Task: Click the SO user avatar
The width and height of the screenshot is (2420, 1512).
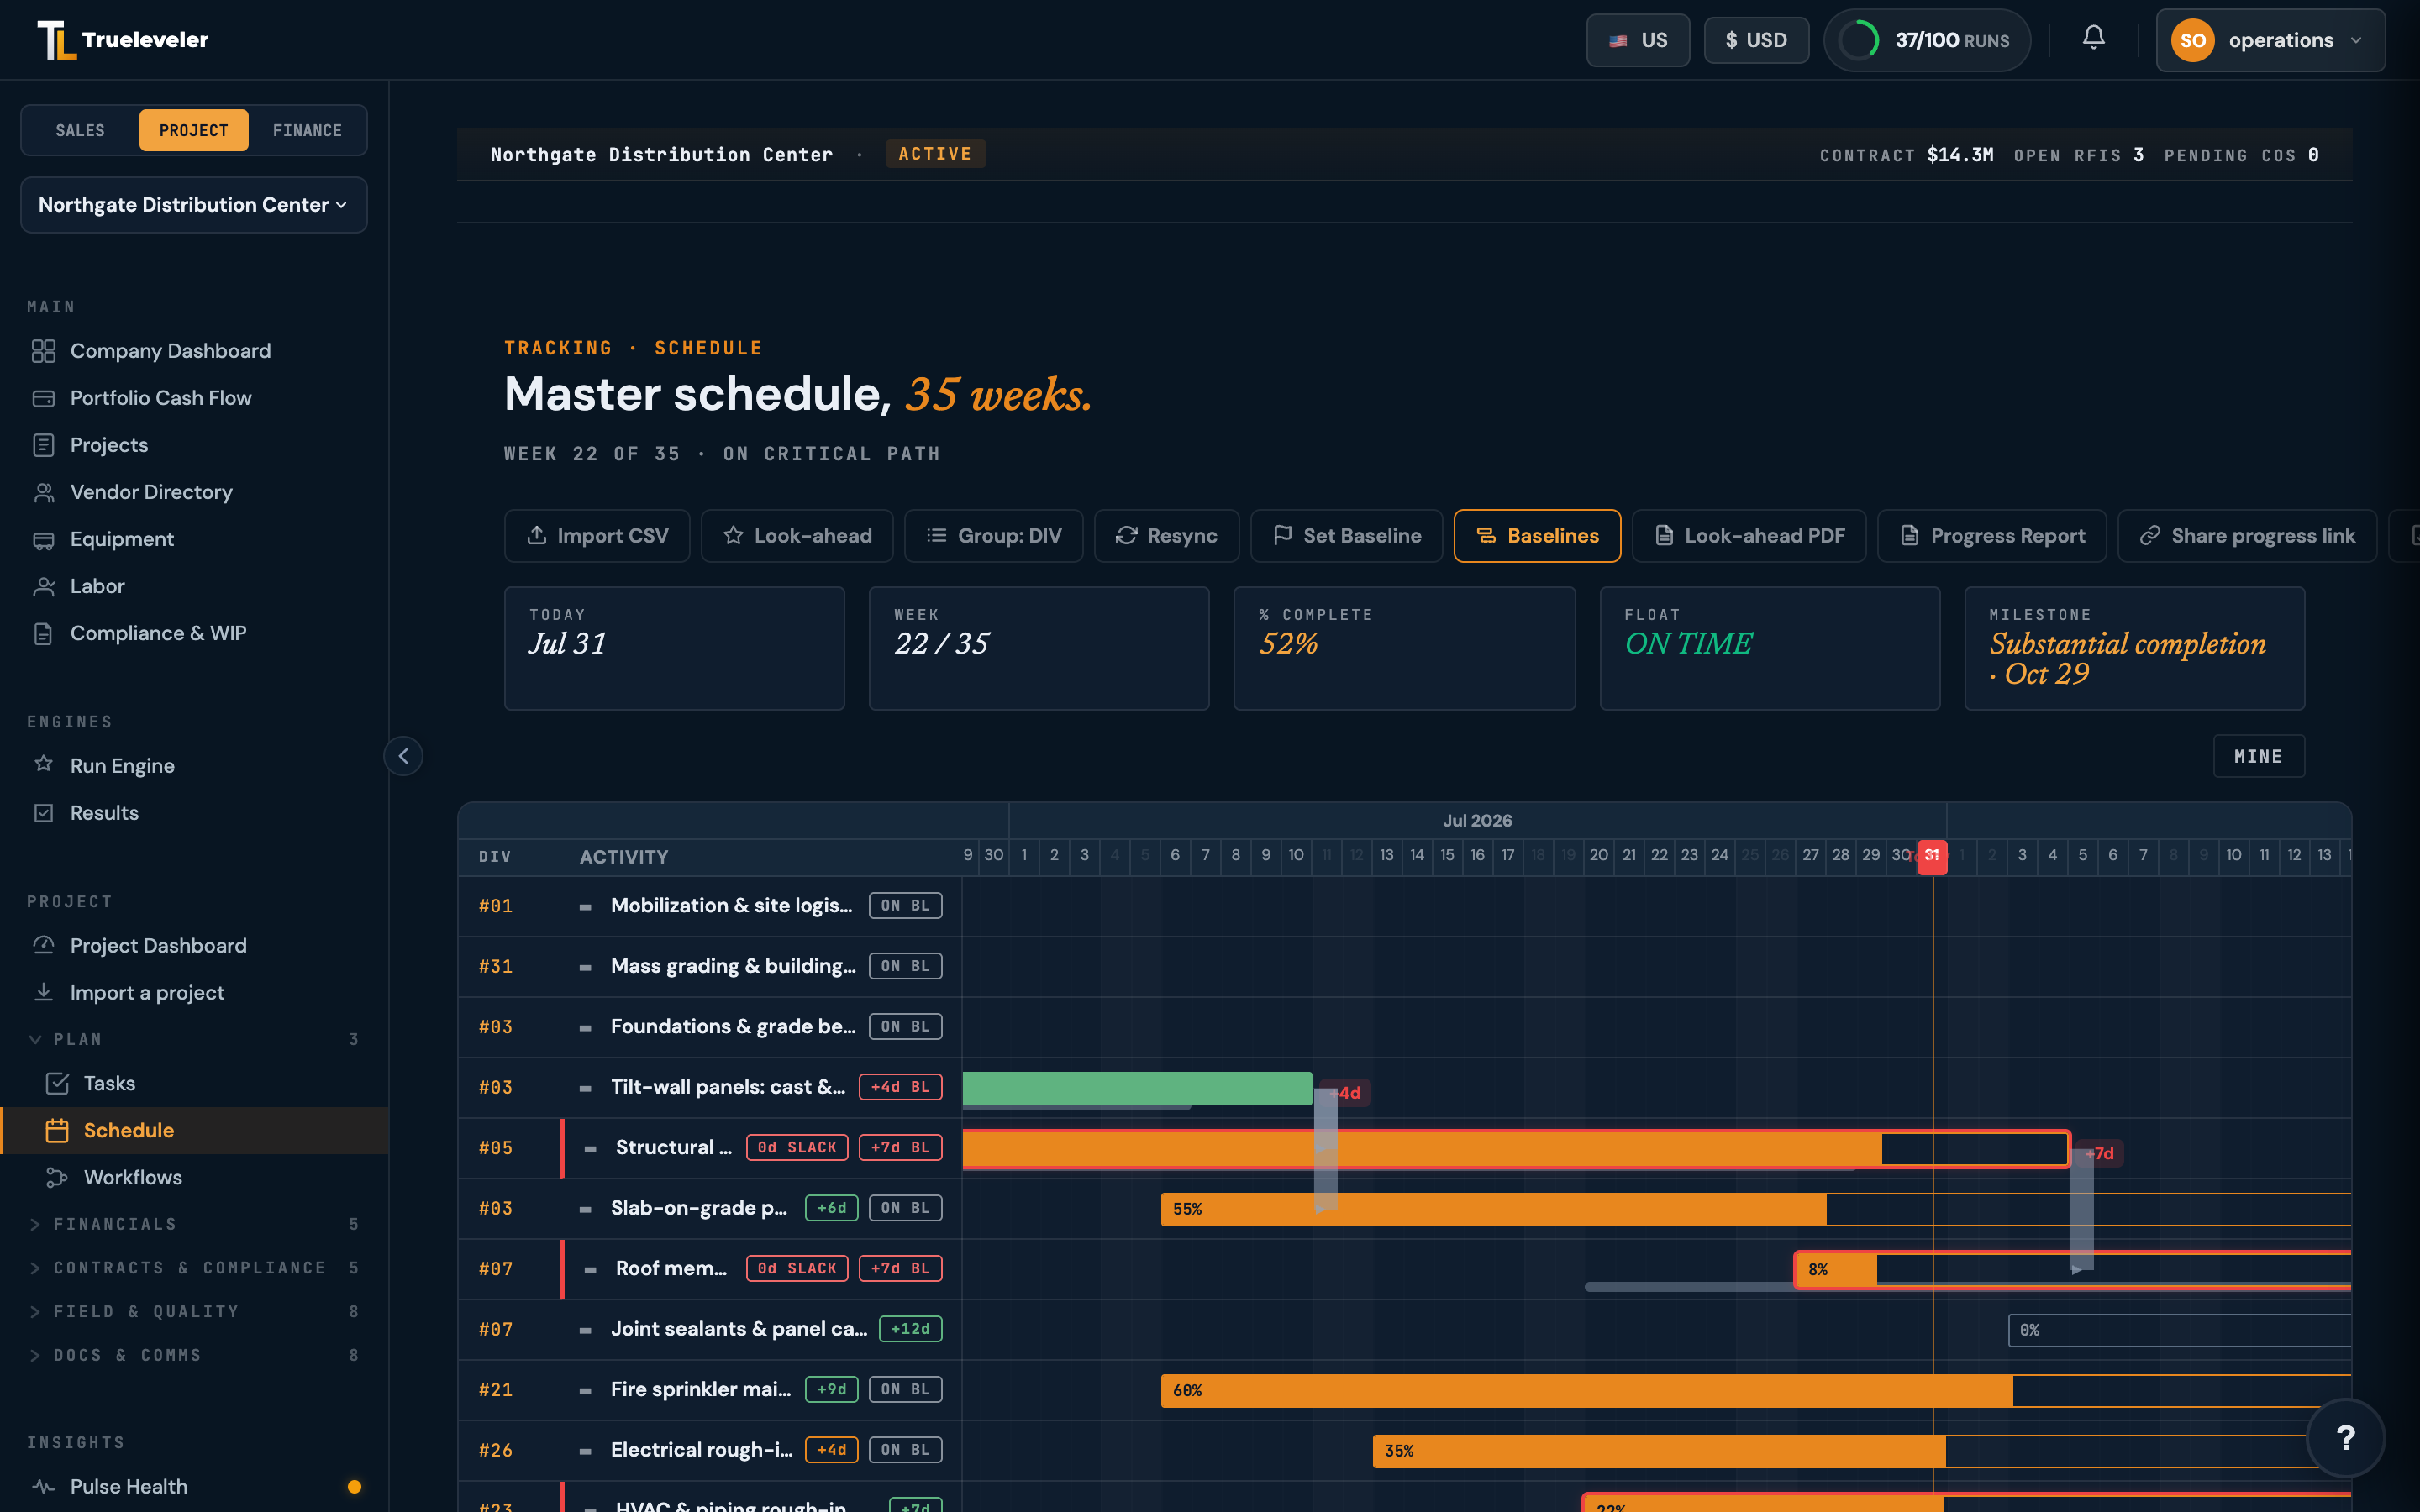Action: coord(2192,40)
